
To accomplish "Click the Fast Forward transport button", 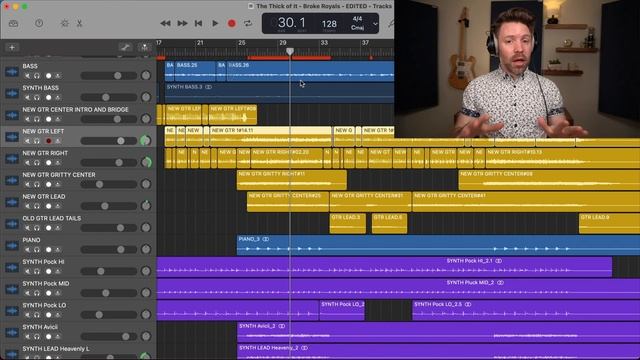I will 182,23.
